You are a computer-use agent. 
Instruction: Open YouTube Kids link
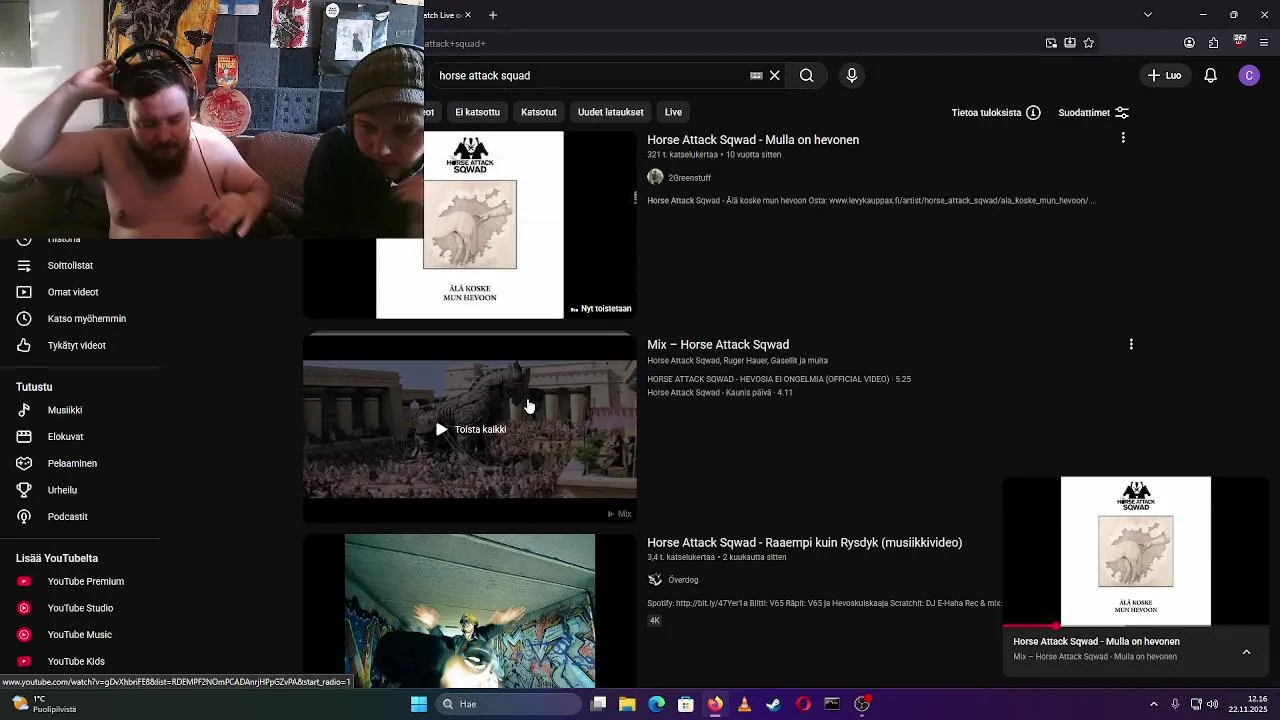(x=76, y=661)
